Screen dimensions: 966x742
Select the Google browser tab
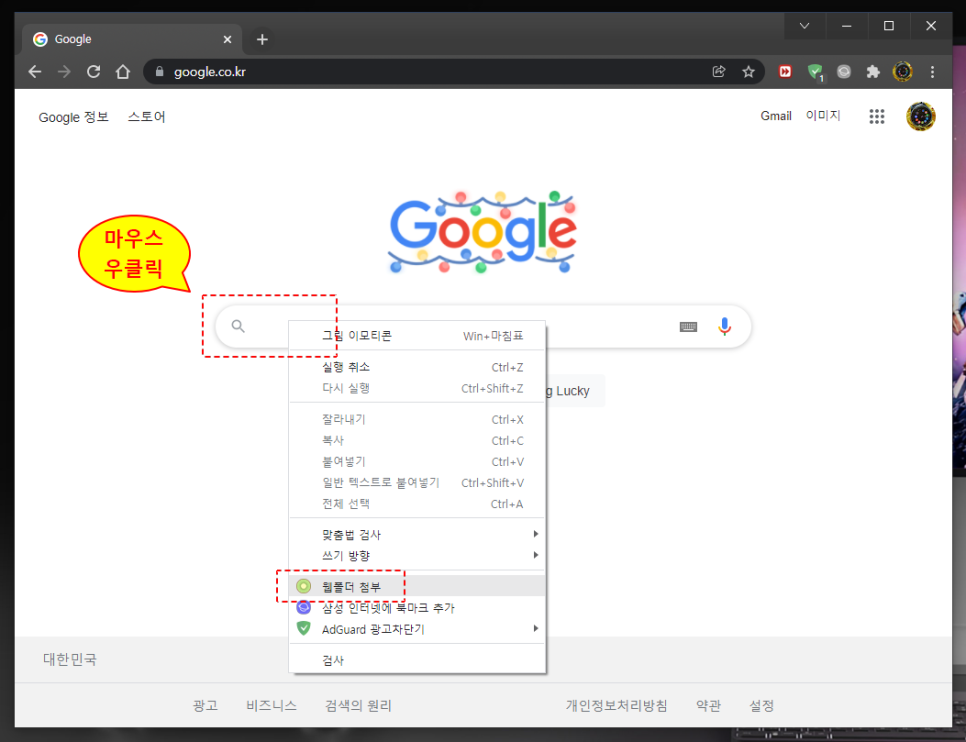132,39
